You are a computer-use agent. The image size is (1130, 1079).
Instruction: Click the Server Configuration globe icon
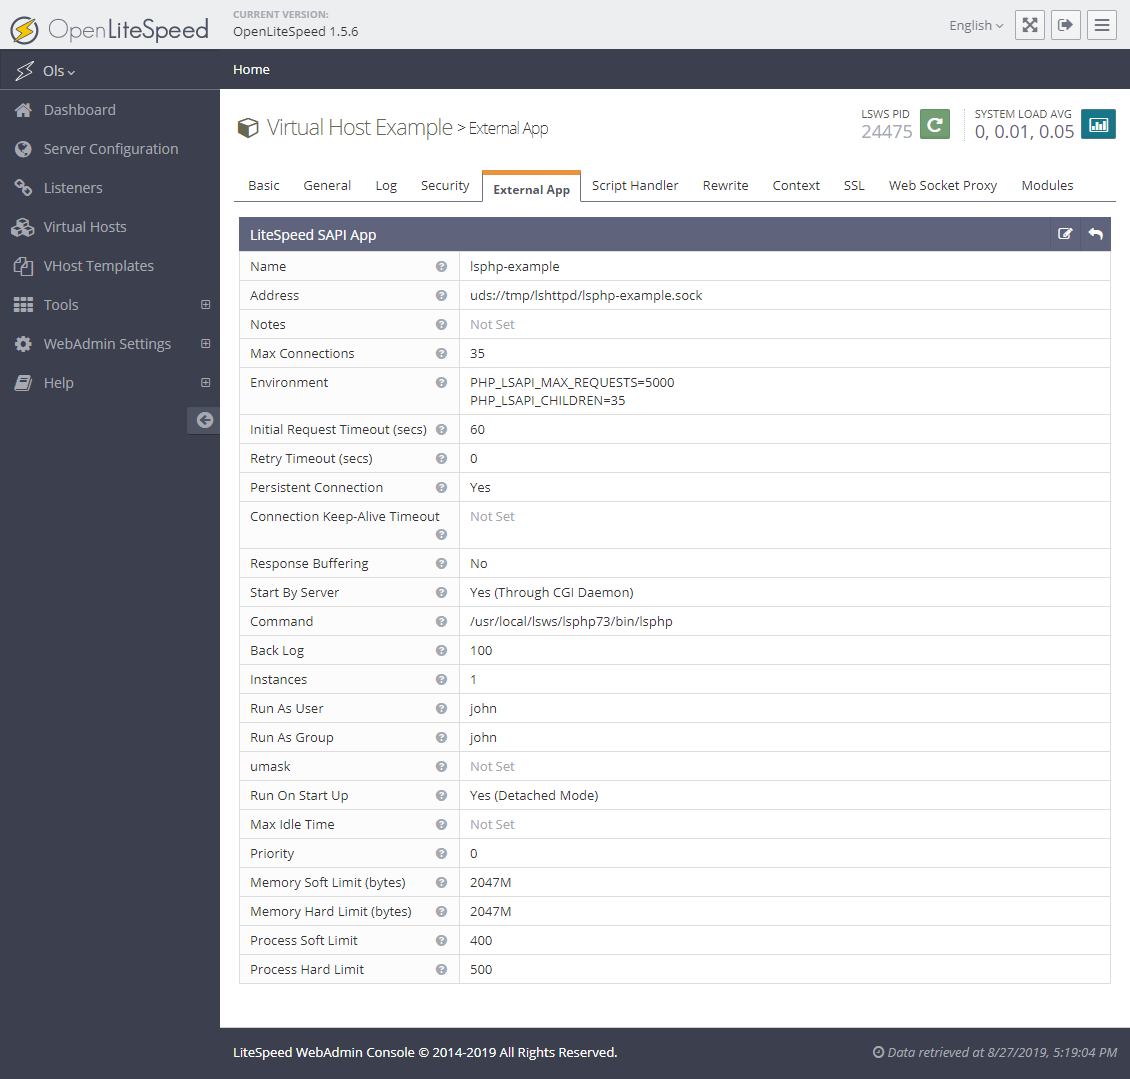tap(23, 148)
